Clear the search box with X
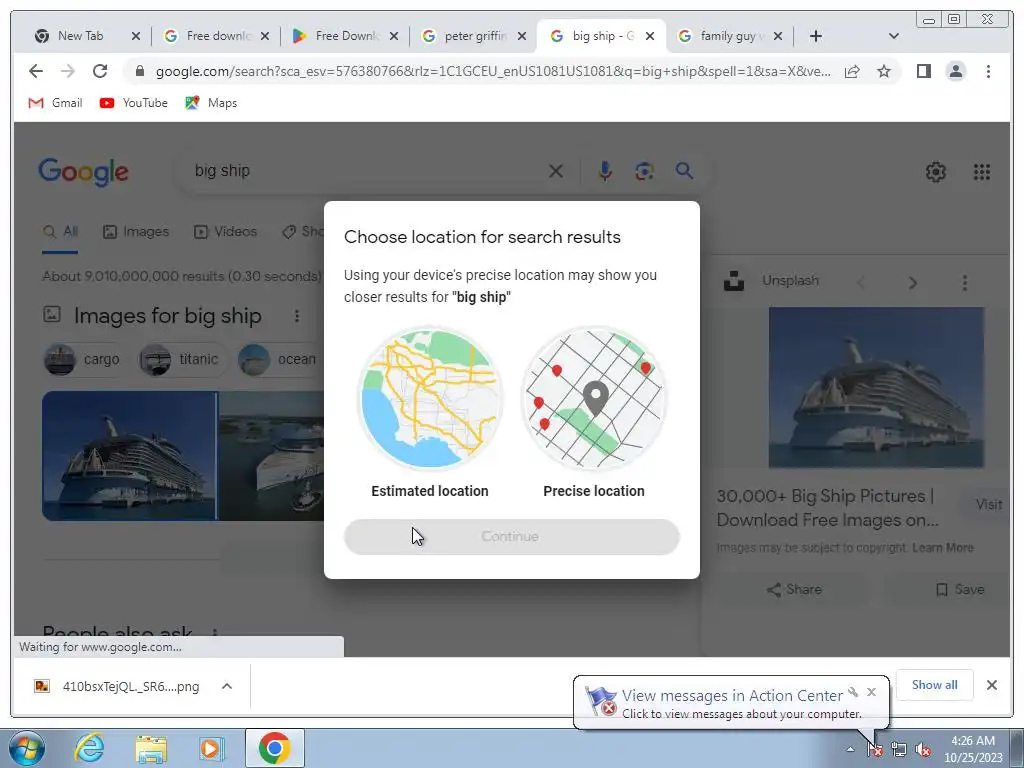 556,171
